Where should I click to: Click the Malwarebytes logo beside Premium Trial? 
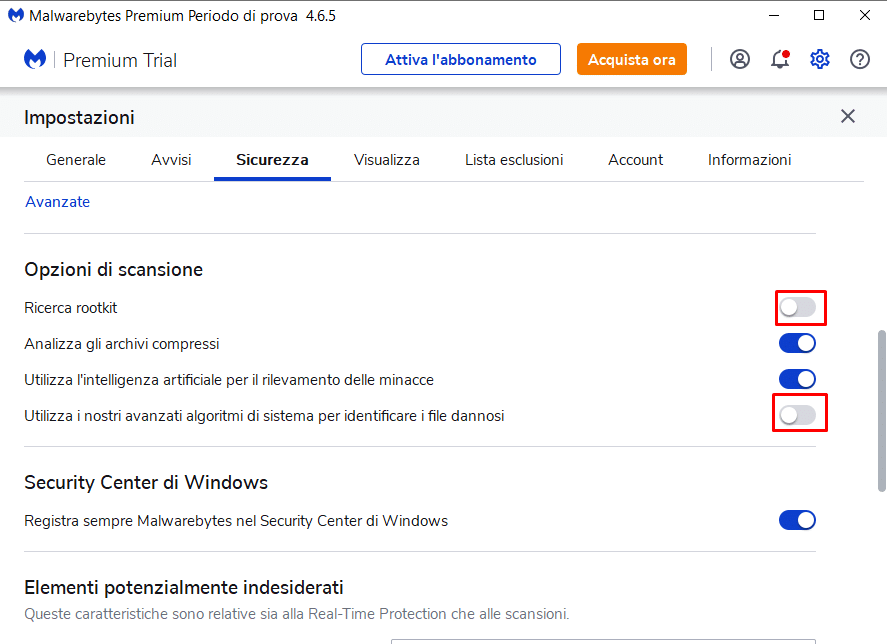coord(35,59)
